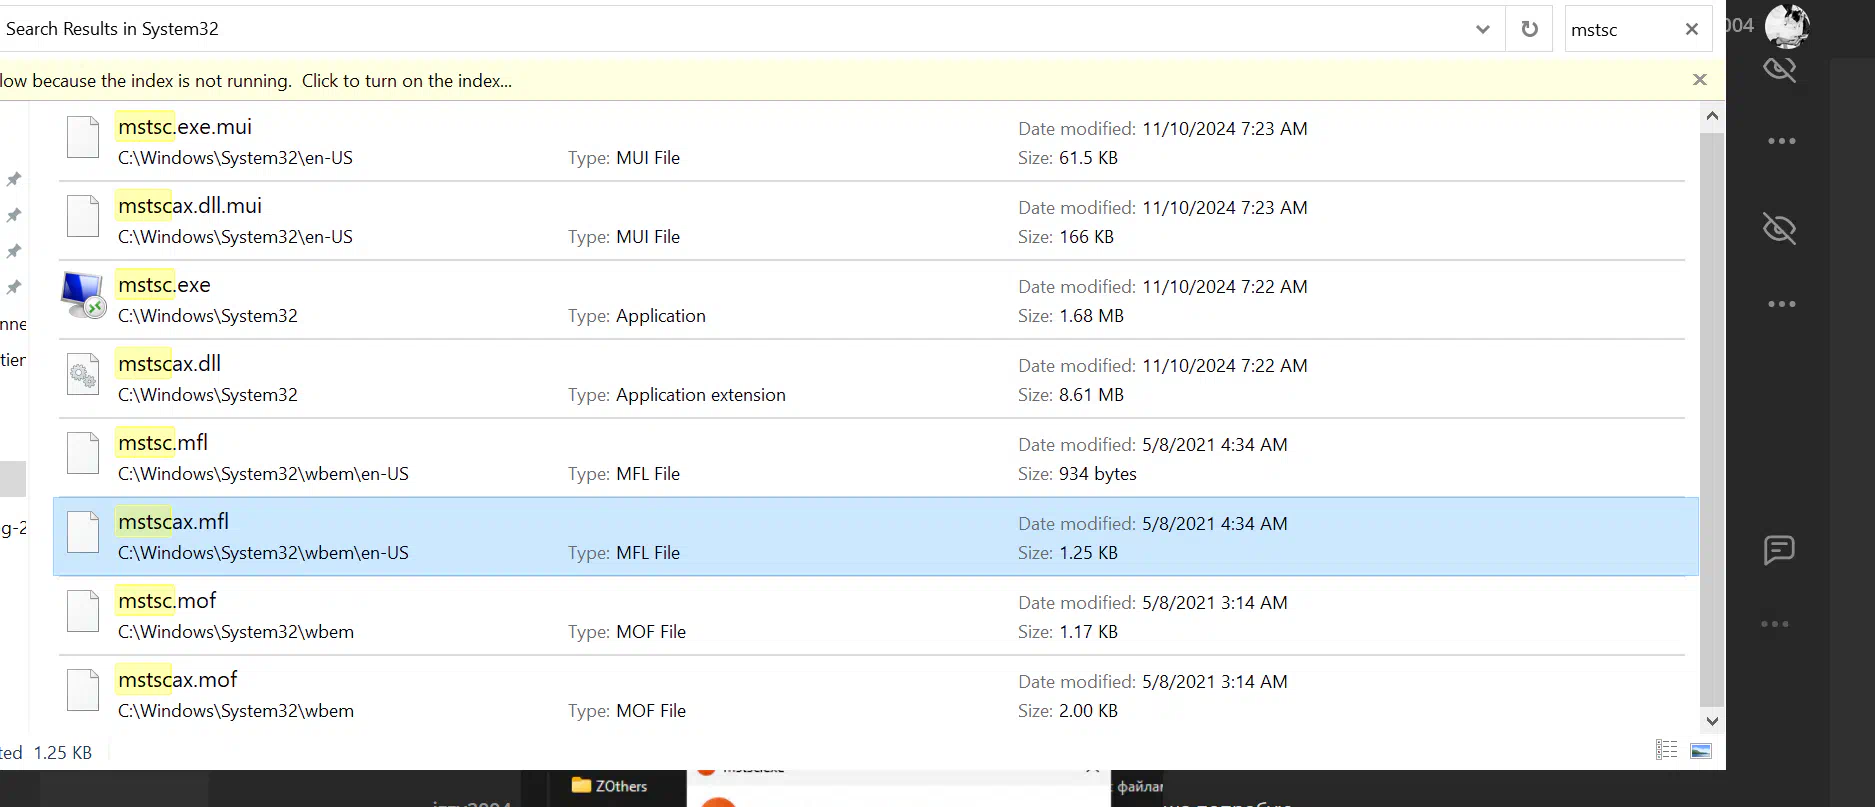The width and height of the screenshot is (1875, 807).
Task: Click '1.25 KB' in the status bar
Action: 62,753
